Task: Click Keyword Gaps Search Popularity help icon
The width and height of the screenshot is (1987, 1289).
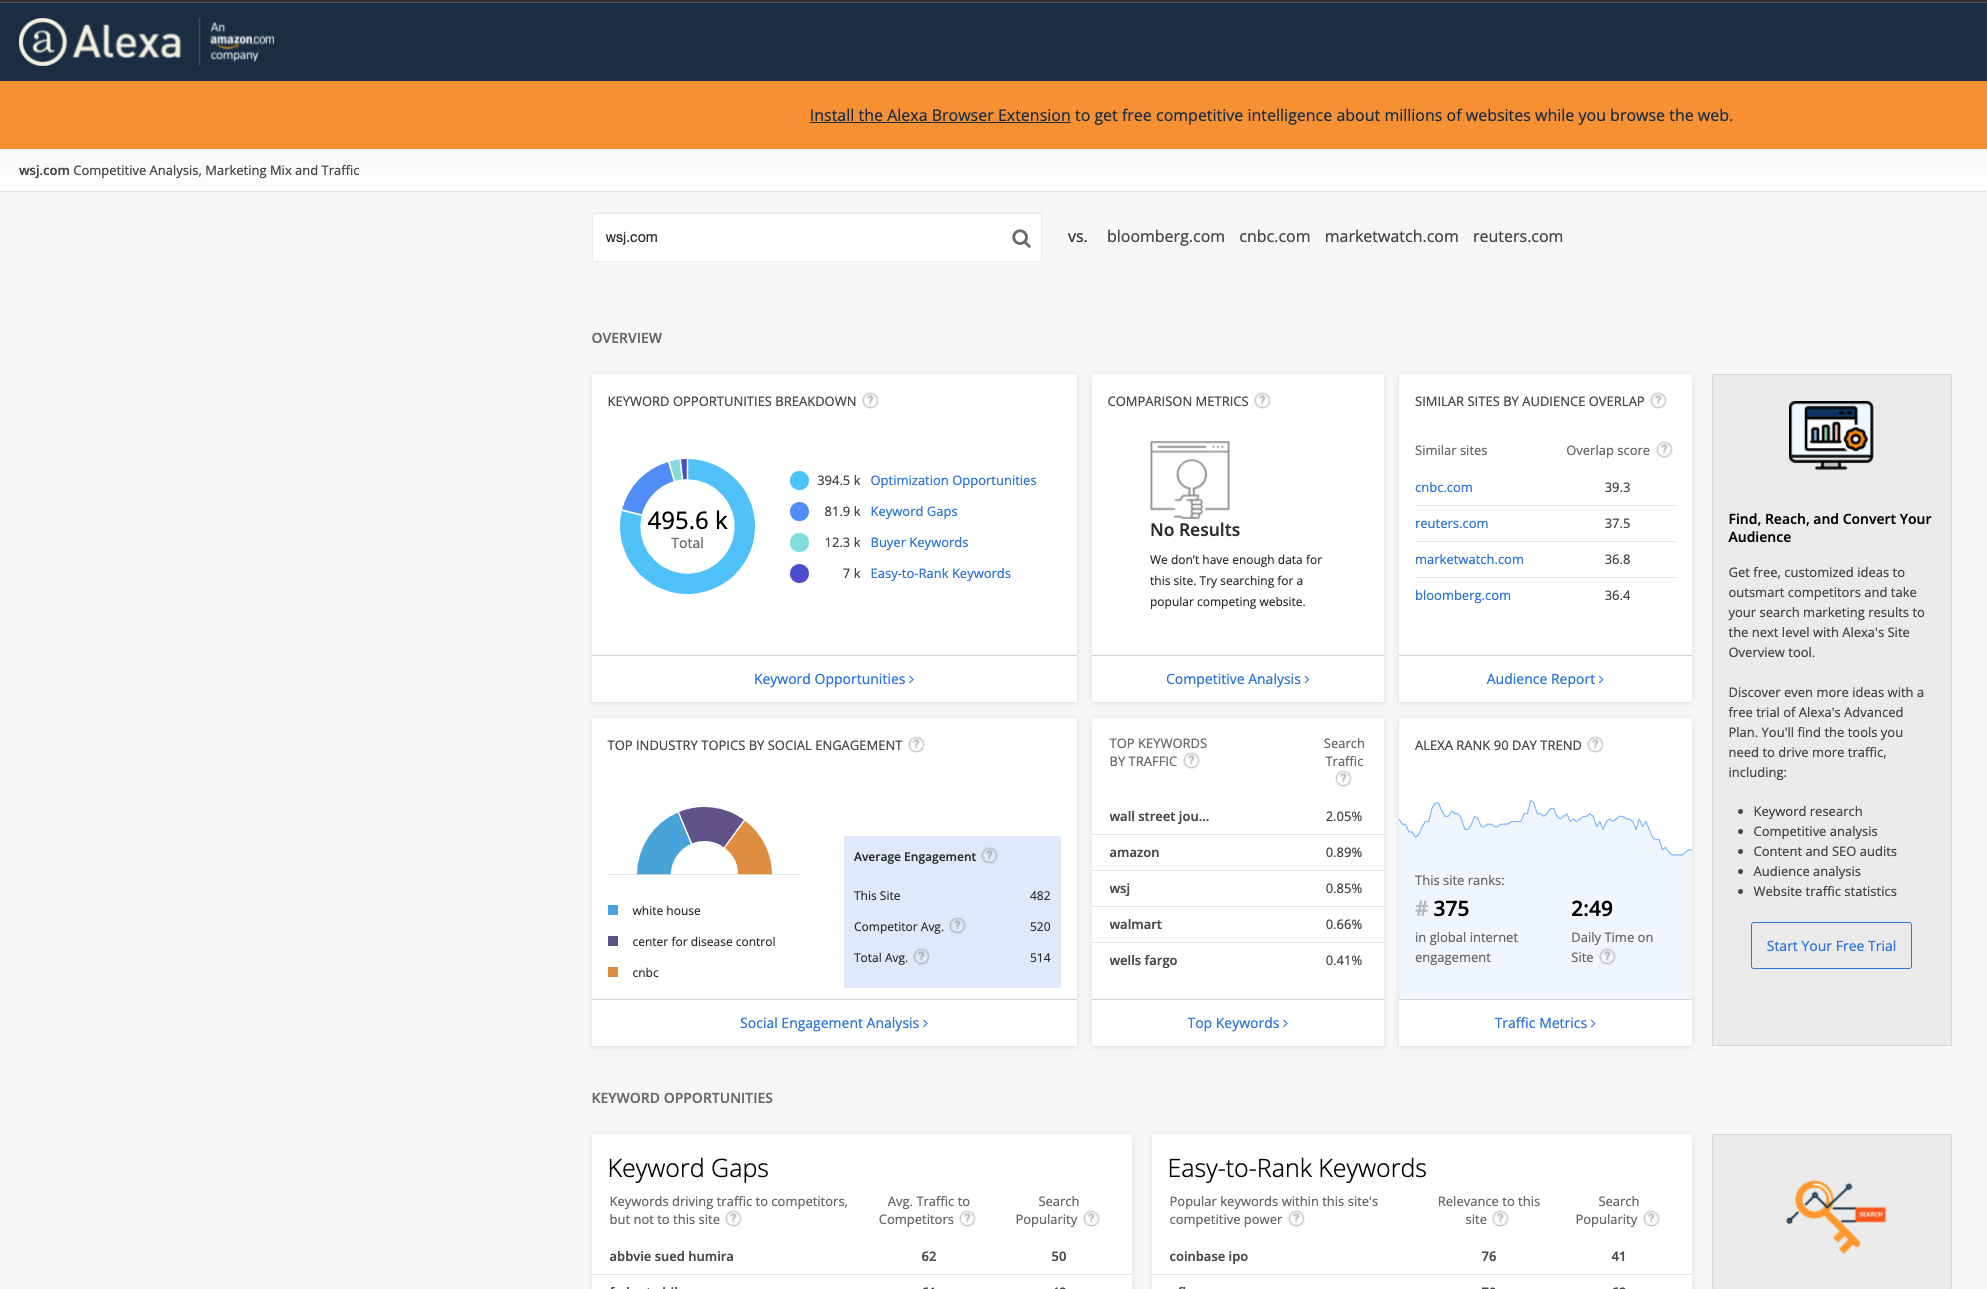Action: click(x=1092, y=1219)
